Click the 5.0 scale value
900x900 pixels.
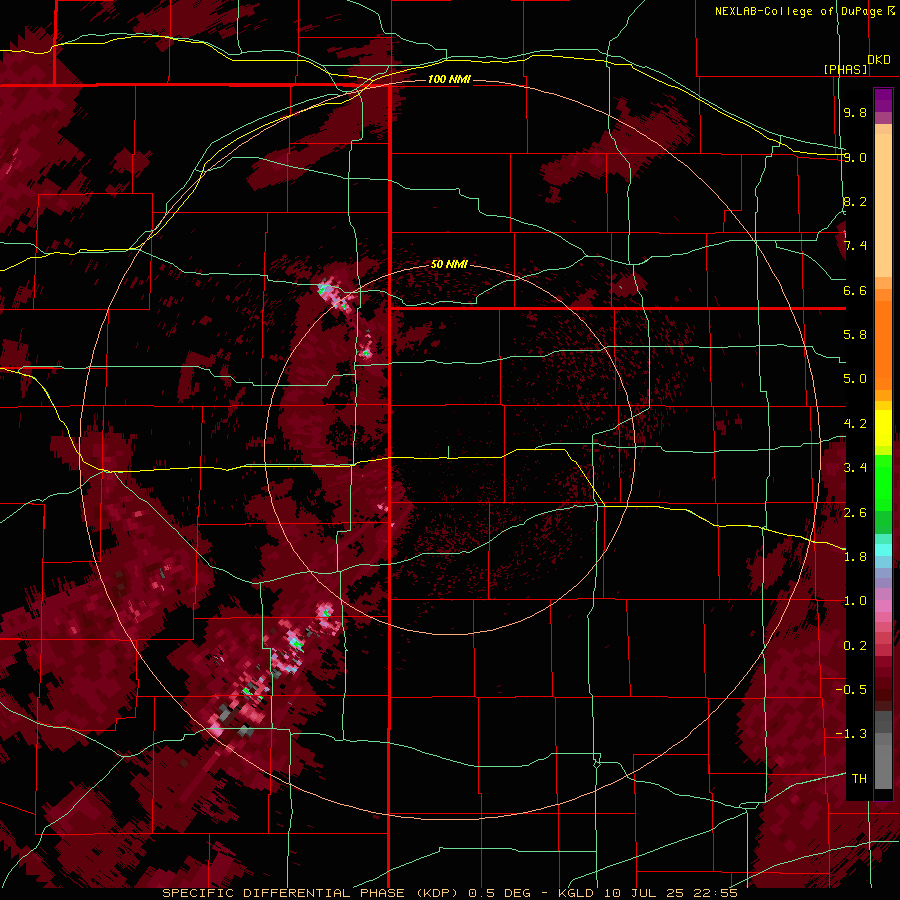pyautogui.click(x=855, y=379)
